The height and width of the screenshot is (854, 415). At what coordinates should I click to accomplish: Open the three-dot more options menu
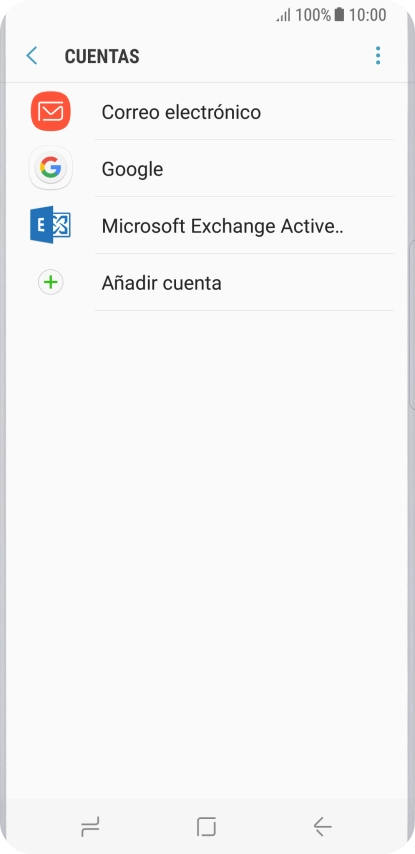[x=377, y=56]
